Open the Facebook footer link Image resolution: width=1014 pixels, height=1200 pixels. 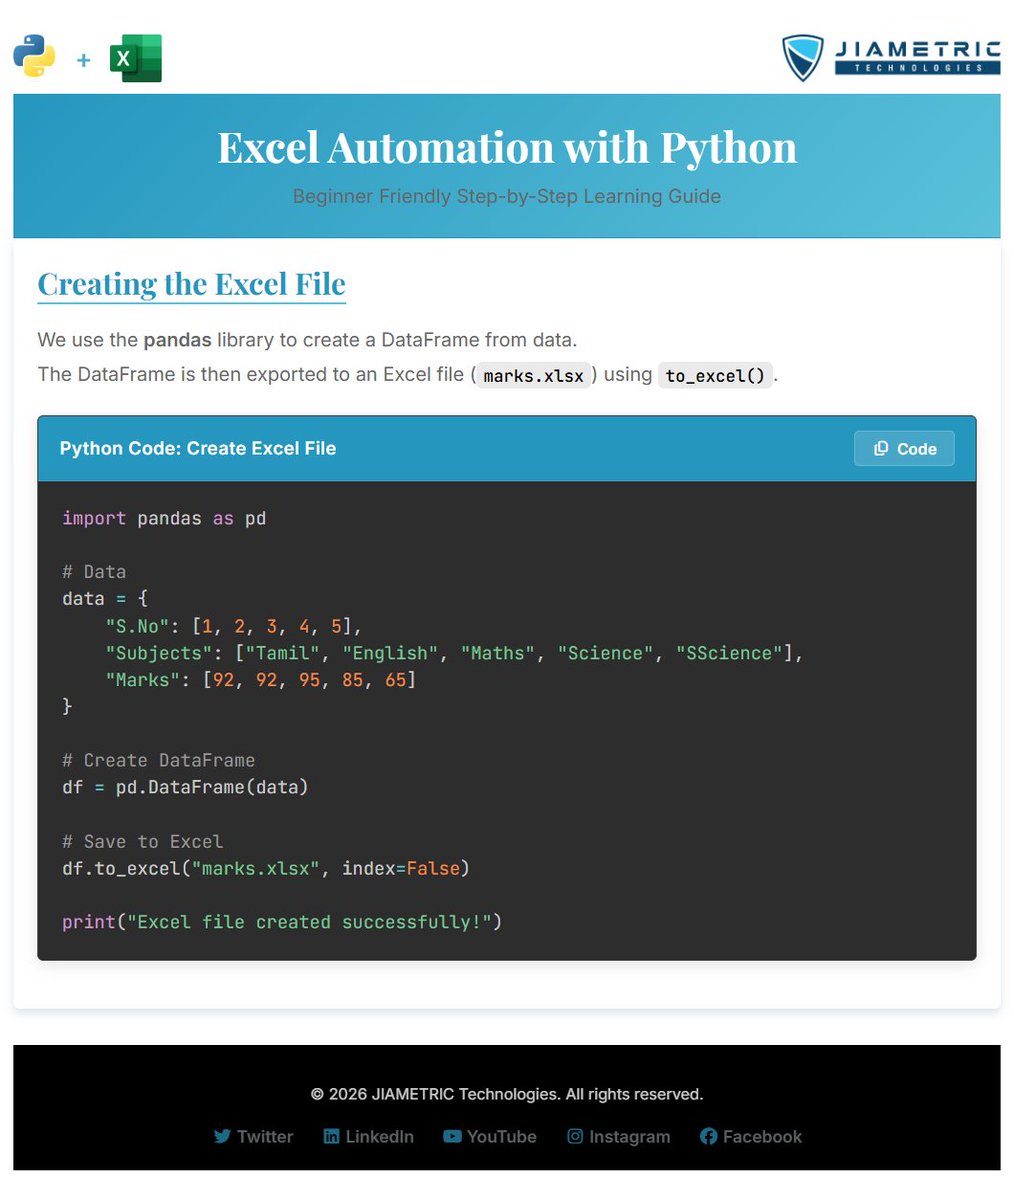click(751, 1137)
